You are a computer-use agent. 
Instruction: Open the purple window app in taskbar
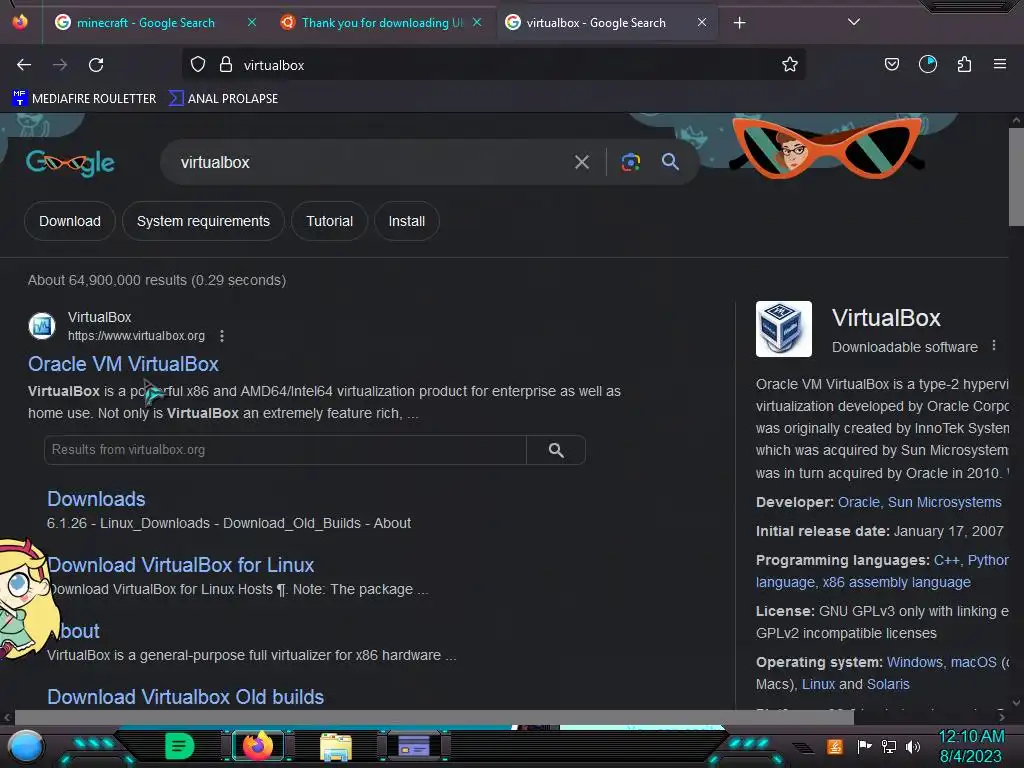[414, 746]
